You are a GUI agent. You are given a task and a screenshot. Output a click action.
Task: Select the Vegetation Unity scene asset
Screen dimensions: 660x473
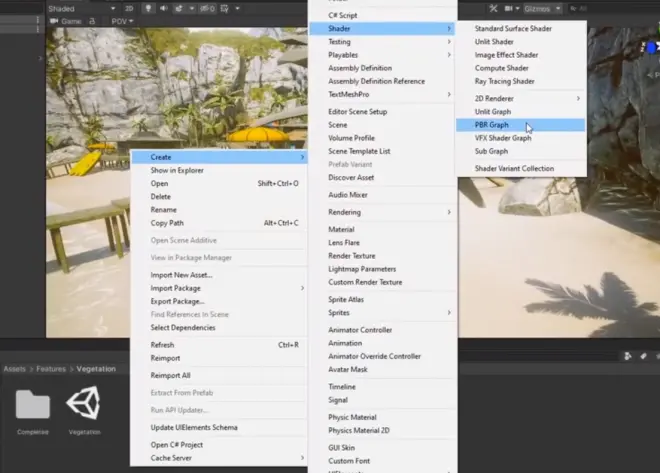[x=84, y=403]
